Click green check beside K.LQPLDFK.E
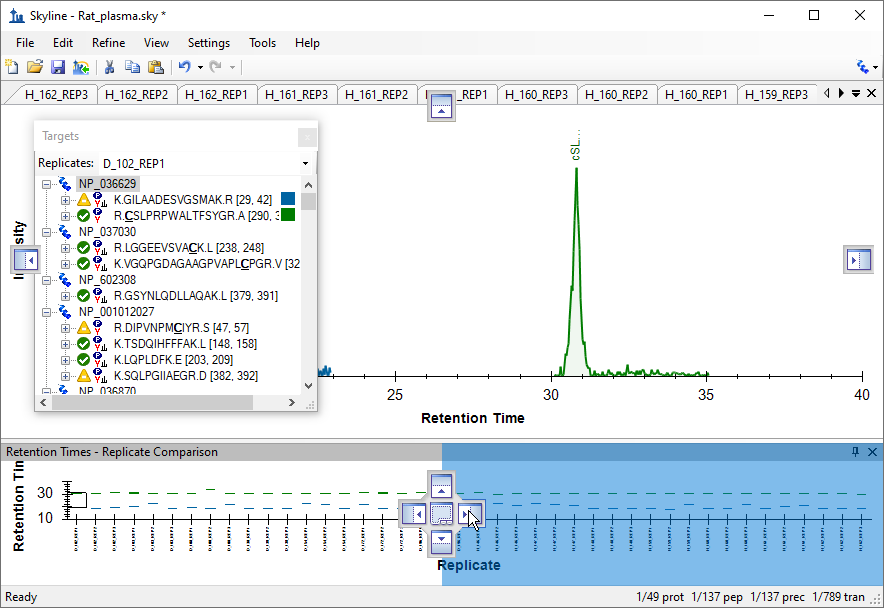 (x=84, y=360)
